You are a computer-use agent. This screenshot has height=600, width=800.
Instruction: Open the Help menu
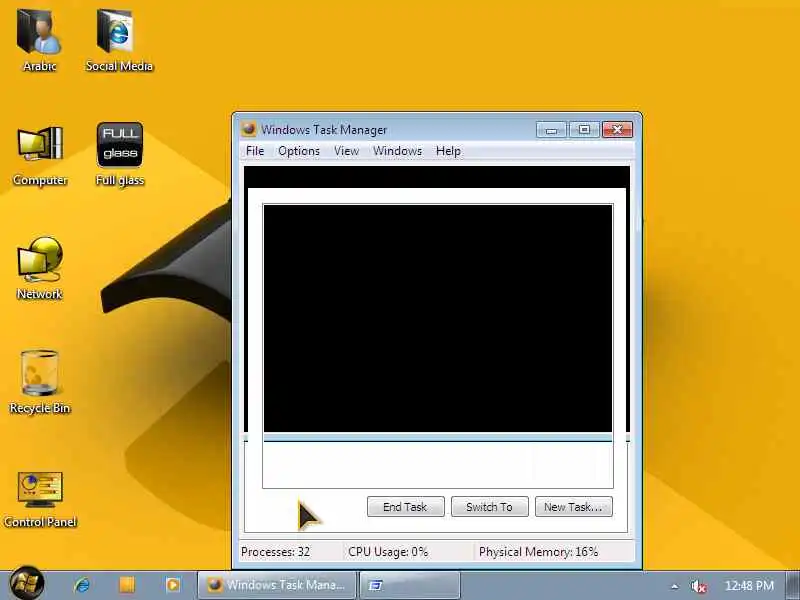pyautogui.click(x=448, y=151)
